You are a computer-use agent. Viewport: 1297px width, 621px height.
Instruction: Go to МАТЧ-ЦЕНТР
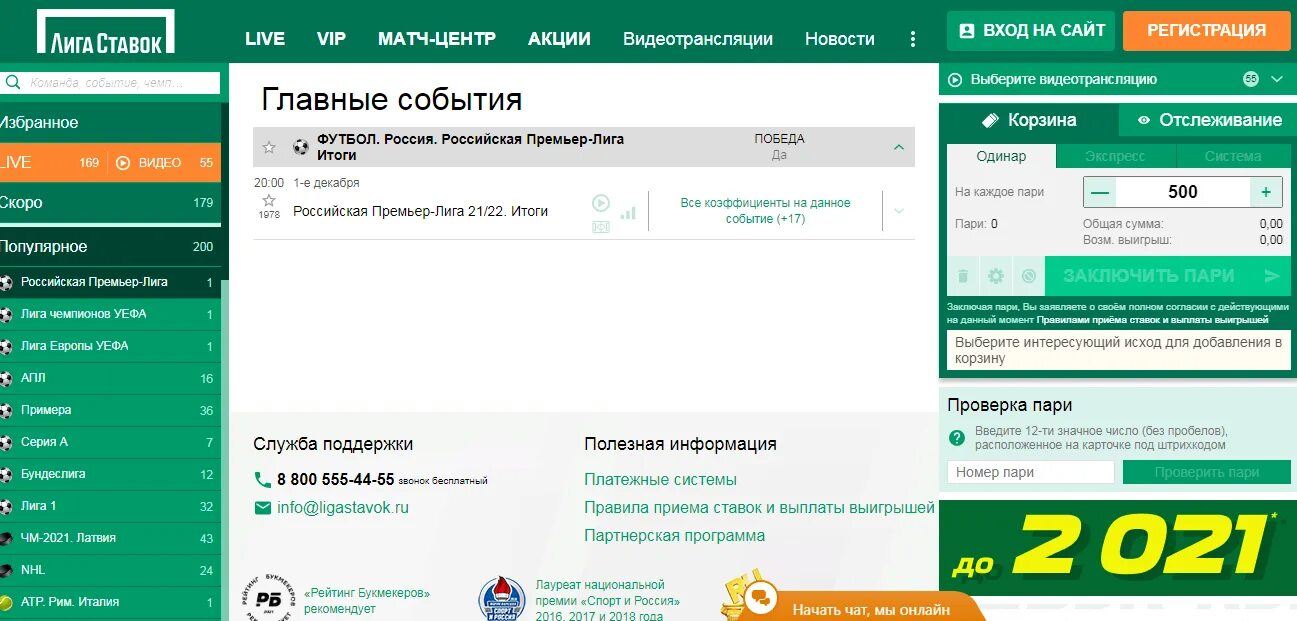(437, 39)
